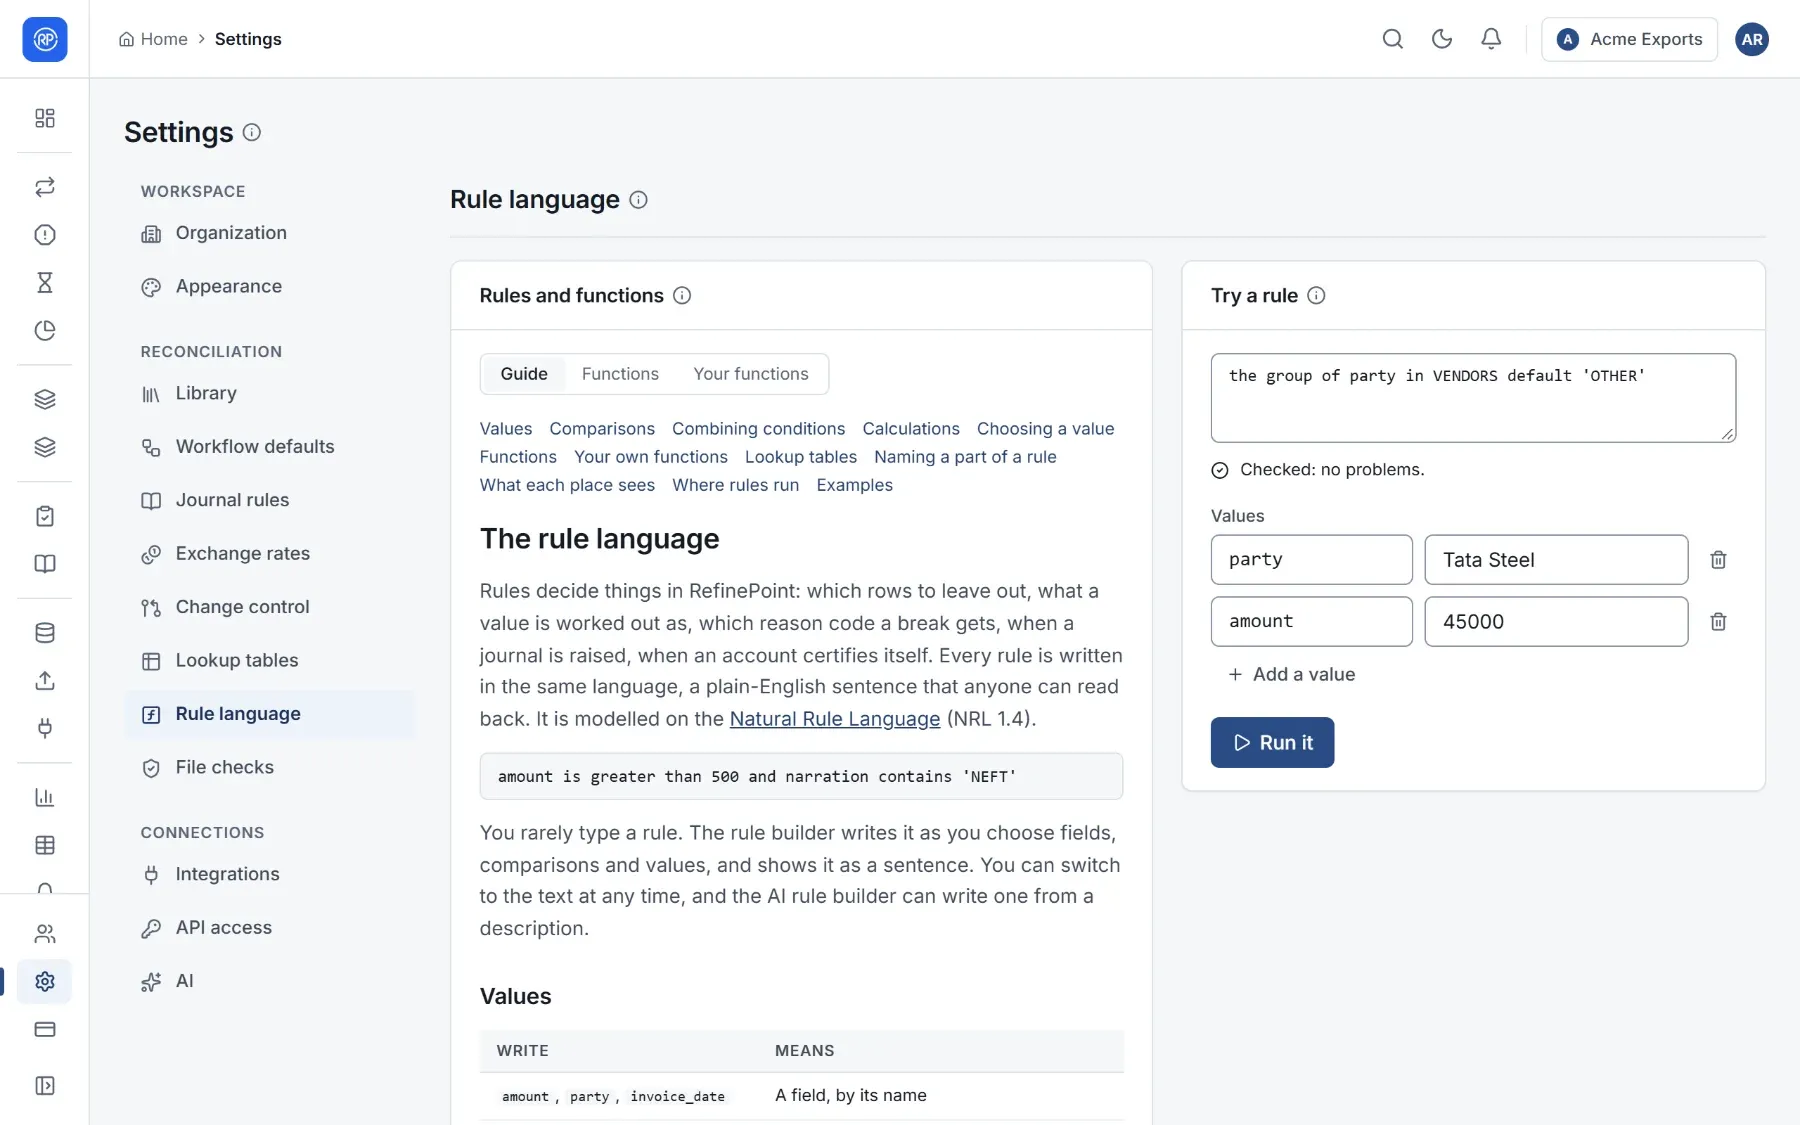Image resolution: width=1800 pixels, height=1125 pixels.
Task: Open the pie chart icon in left rail
Action: tap(45, 331)
